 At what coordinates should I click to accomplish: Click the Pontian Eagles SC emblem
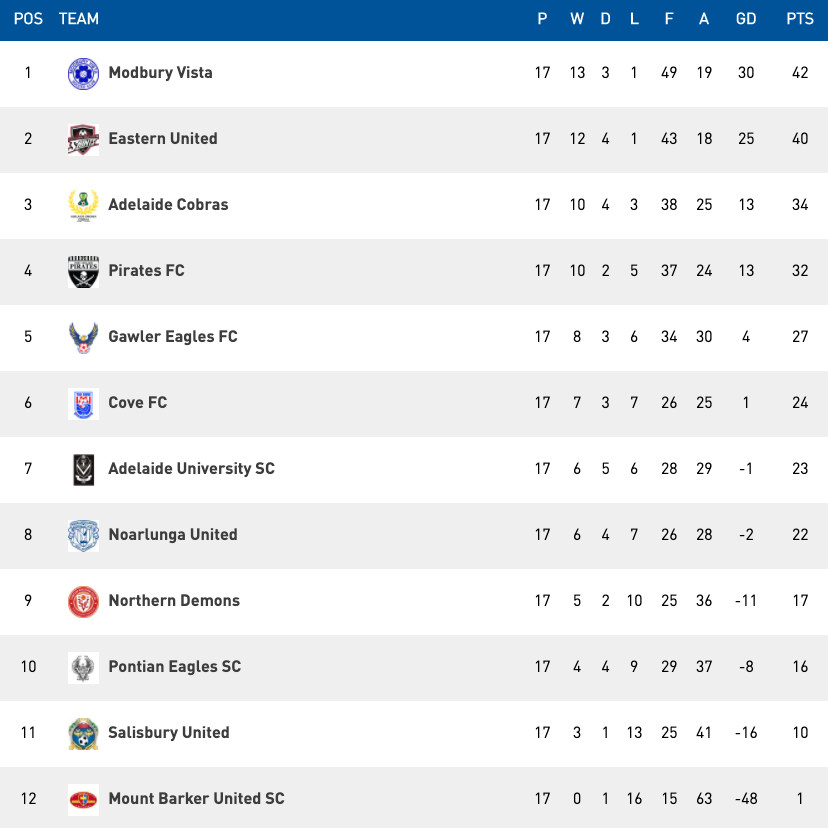(x=83, y=667)
